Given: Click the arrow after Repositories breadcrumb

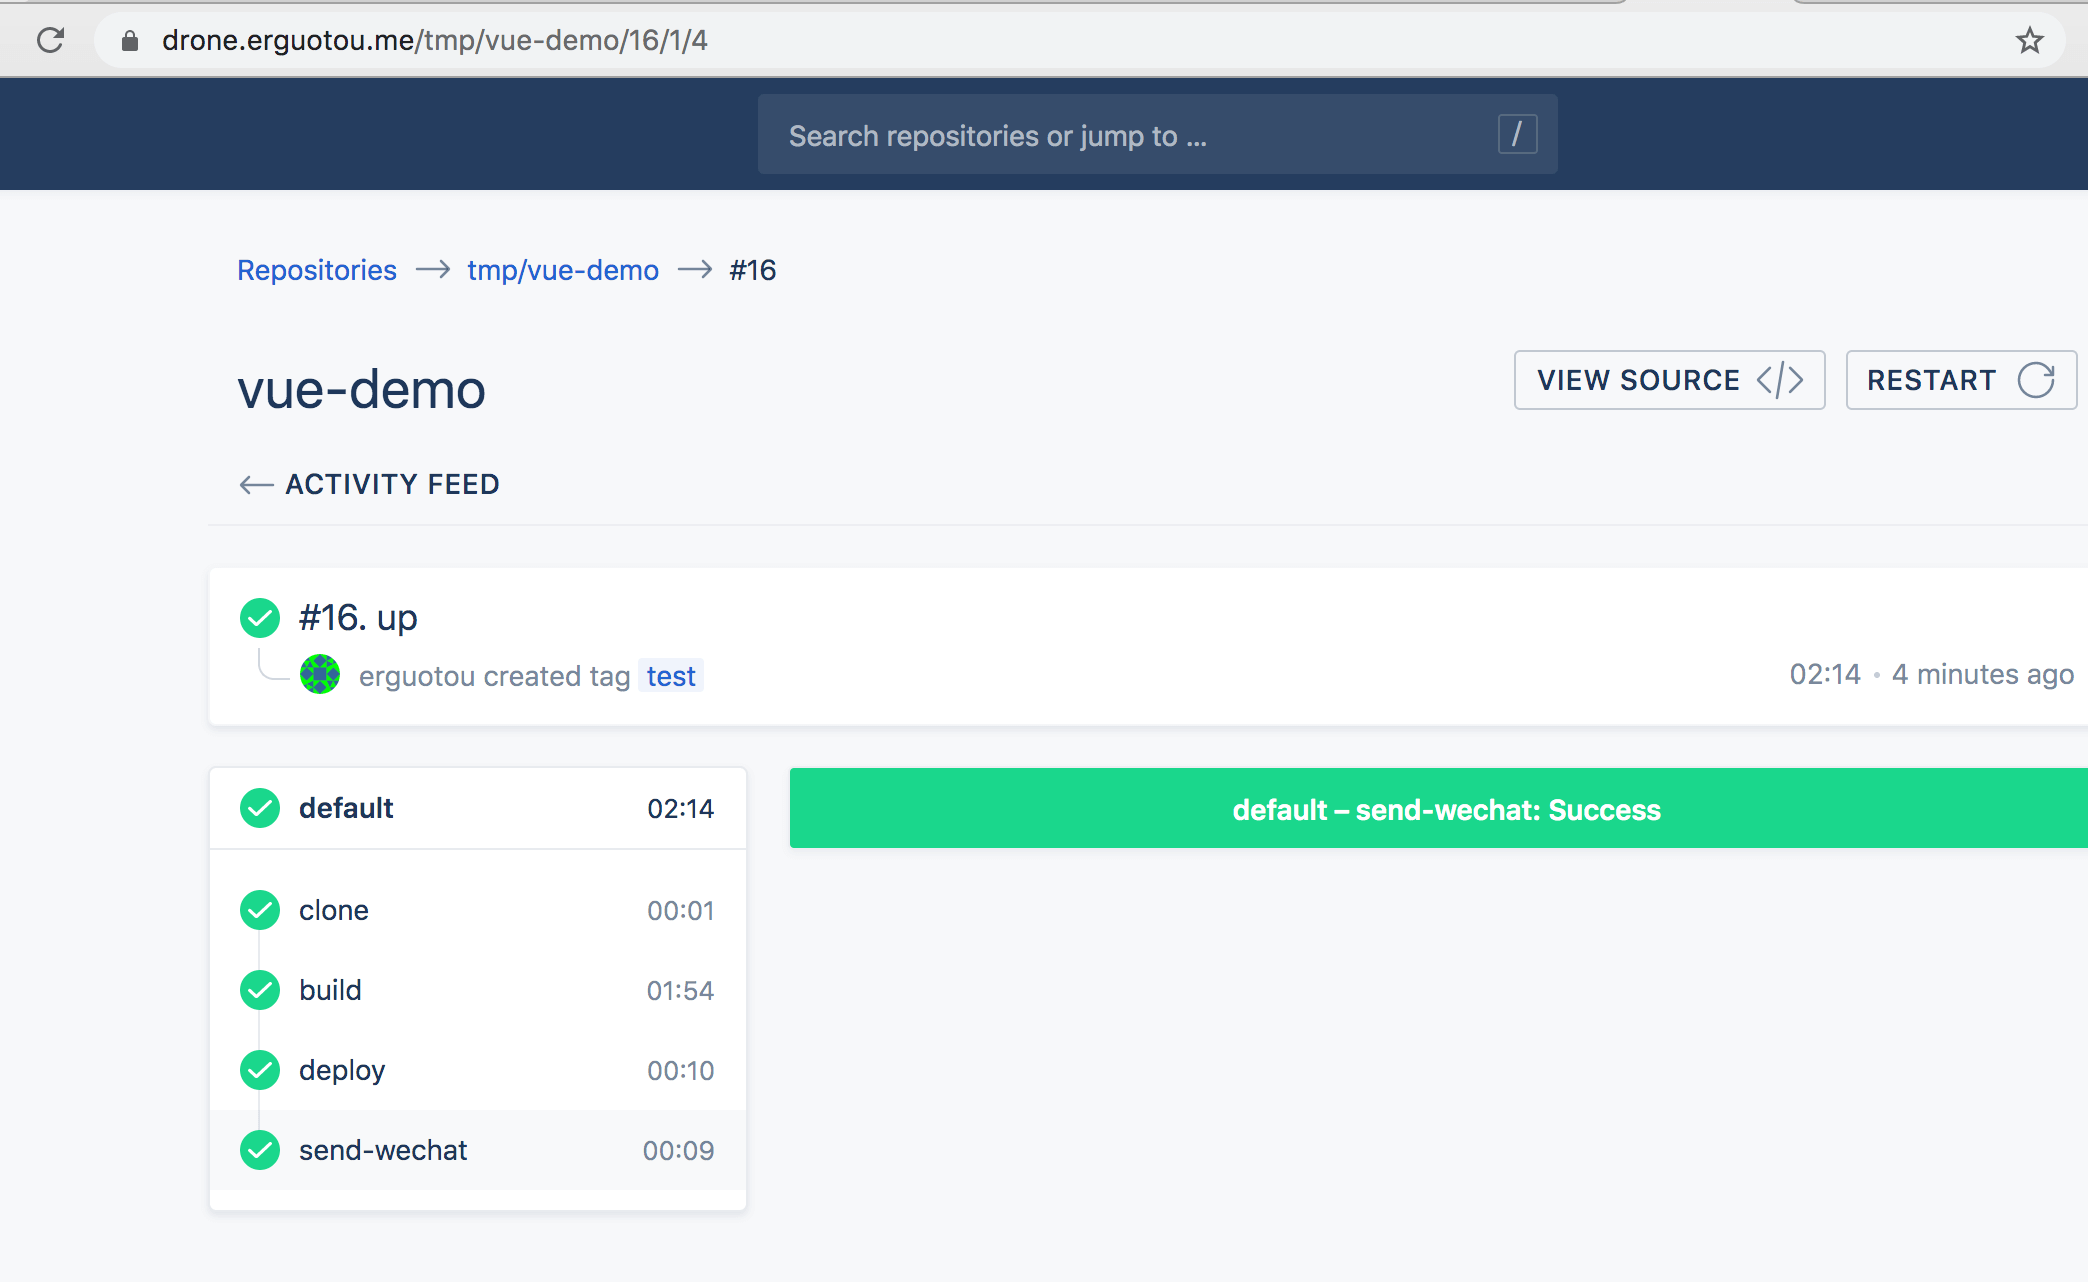Looking at the screenshot, I should coord(432,270).
